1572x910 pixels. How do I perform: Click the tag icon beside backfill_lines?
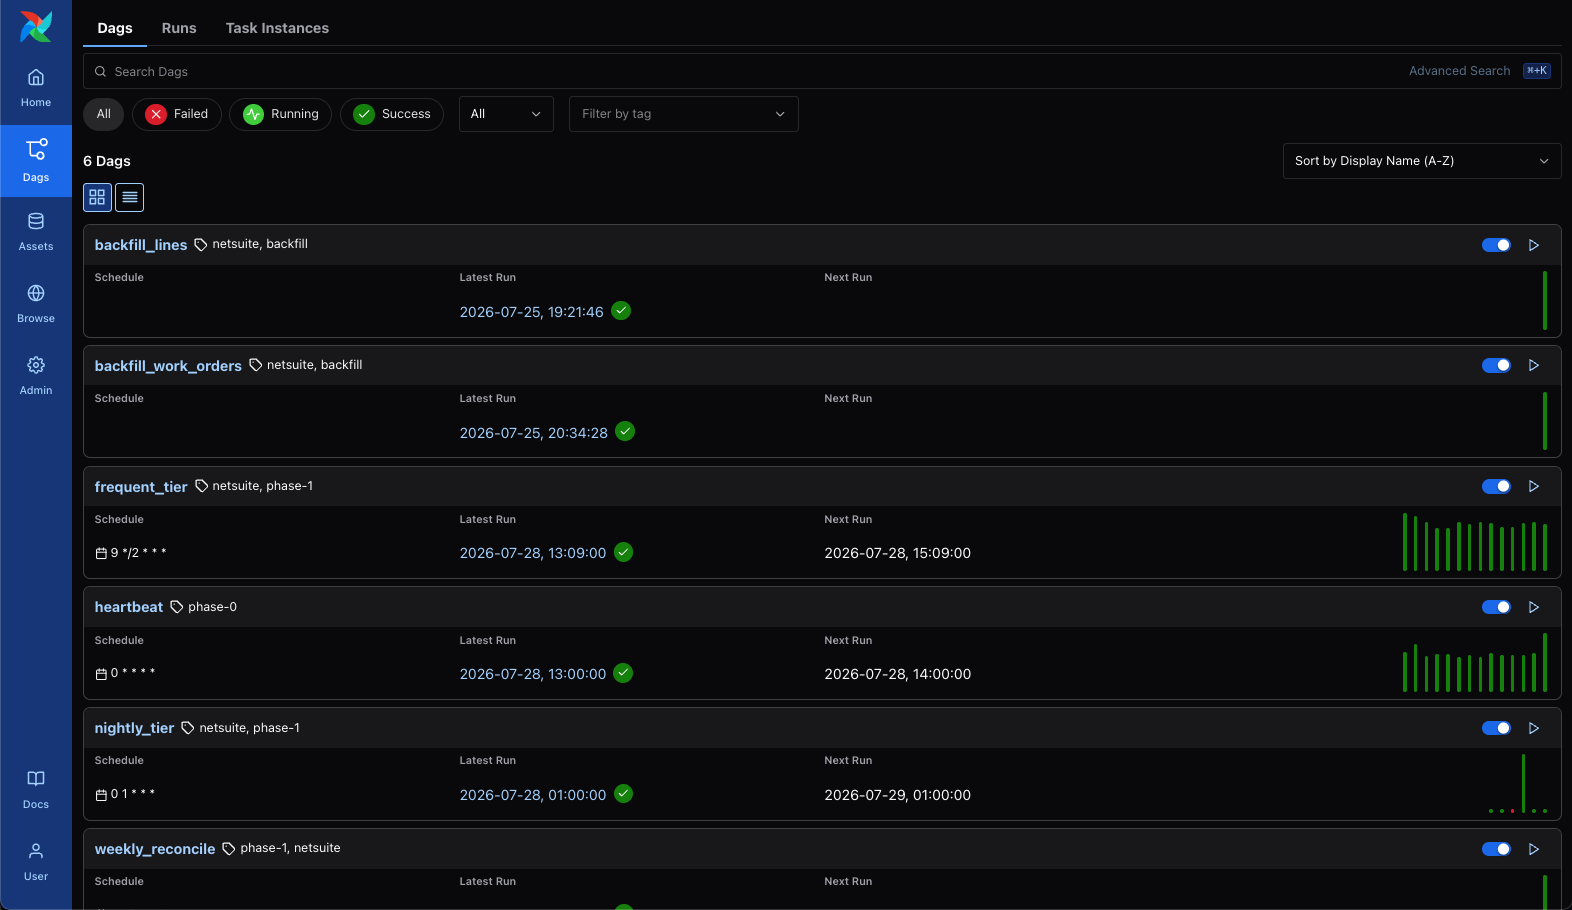(x=201, y=245)
